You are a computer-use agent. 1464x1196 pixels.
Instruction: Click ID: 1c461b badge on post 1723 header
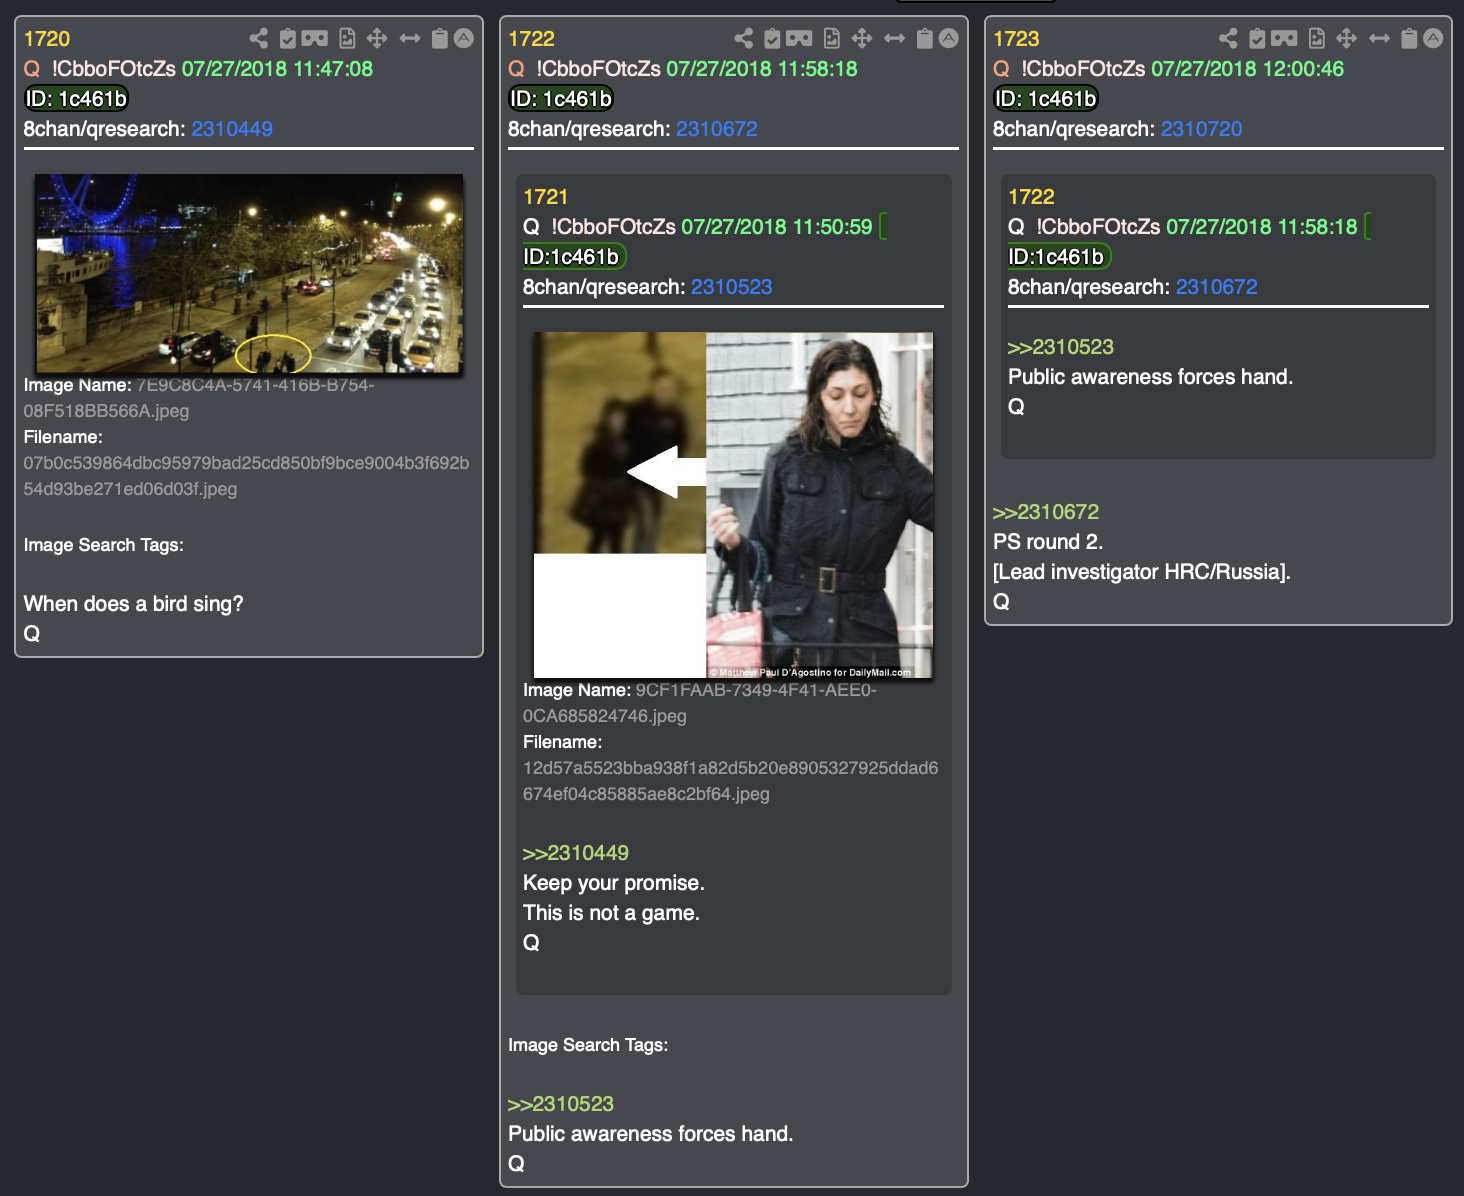pos(1045,99)
